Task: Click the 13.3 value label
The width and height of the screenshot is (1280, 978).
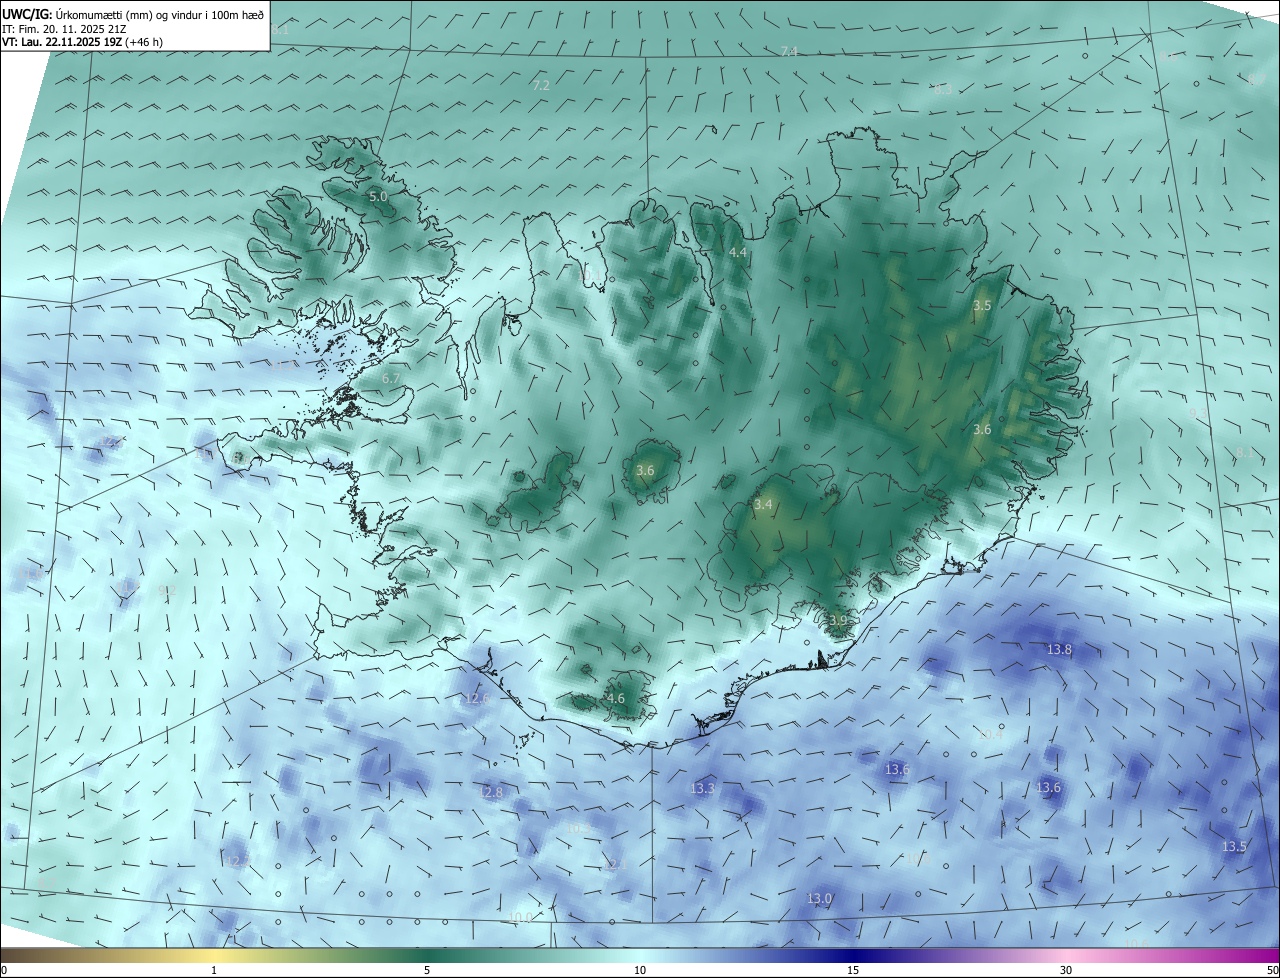Action: tap(703, 789)
